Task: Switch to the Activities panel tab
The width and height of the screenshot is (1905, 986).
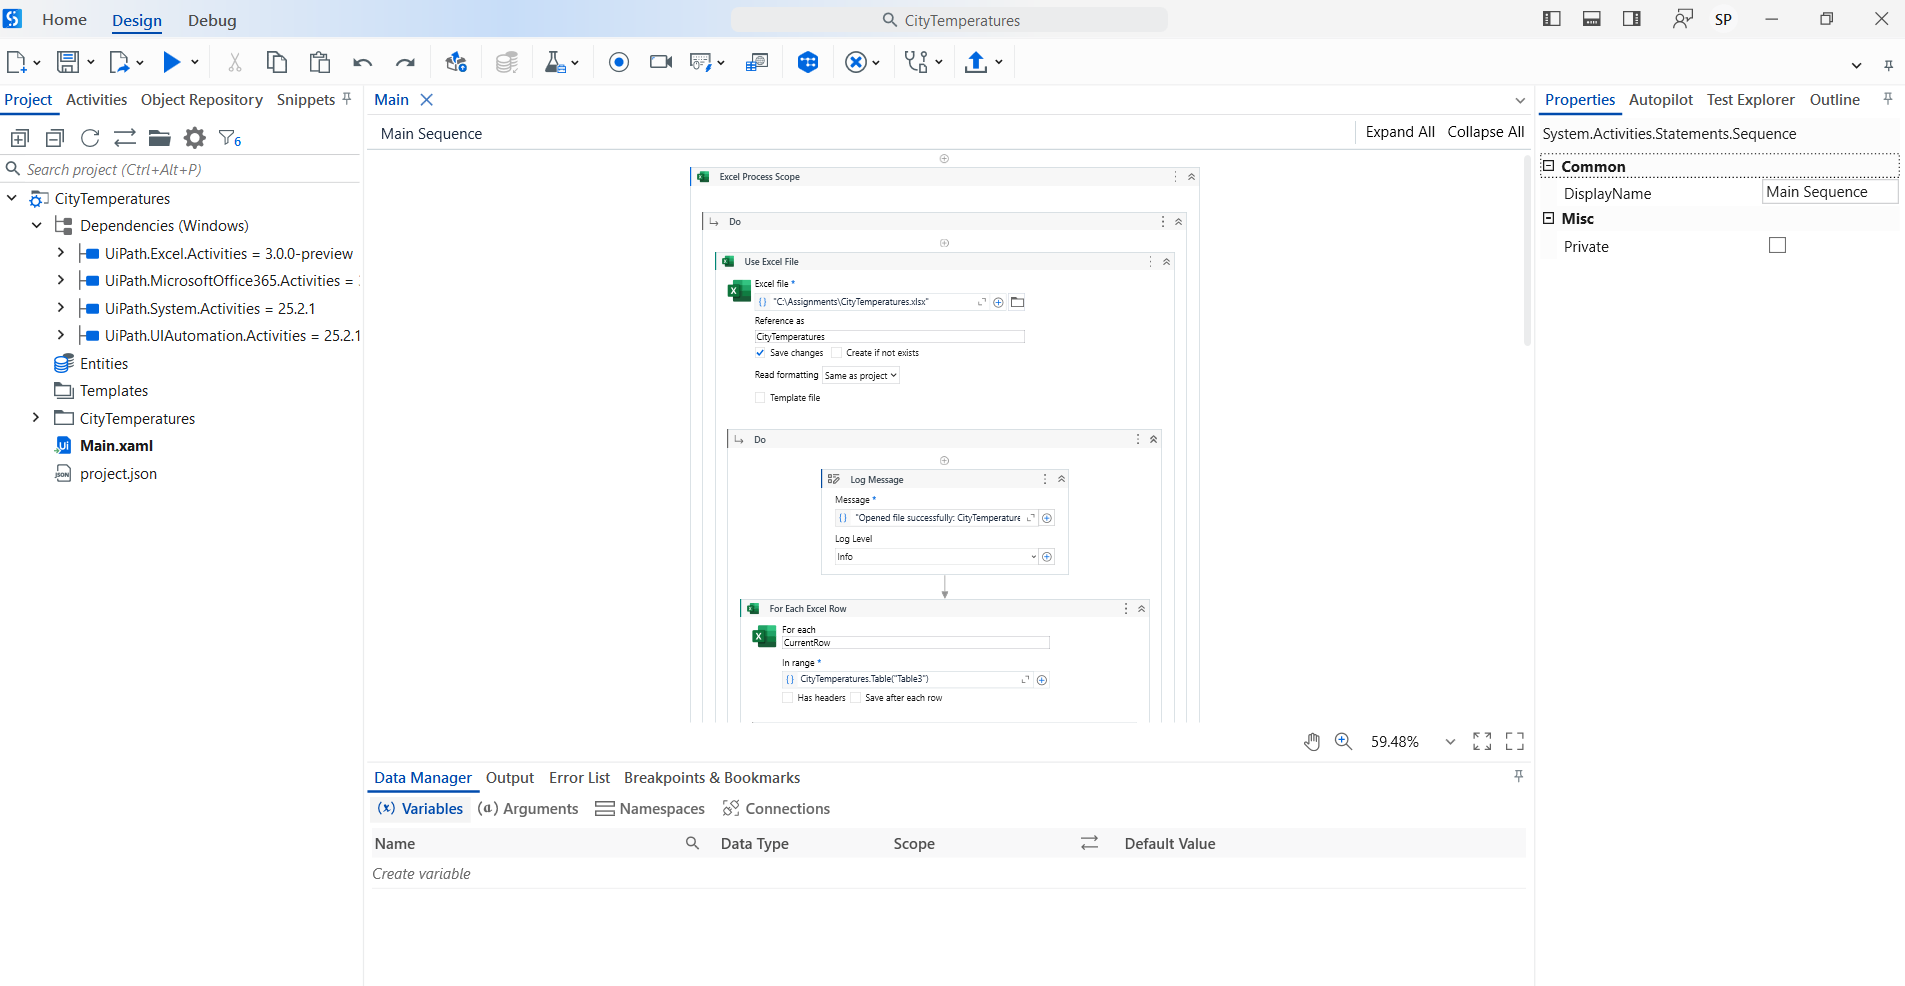Action: point(96,100)
